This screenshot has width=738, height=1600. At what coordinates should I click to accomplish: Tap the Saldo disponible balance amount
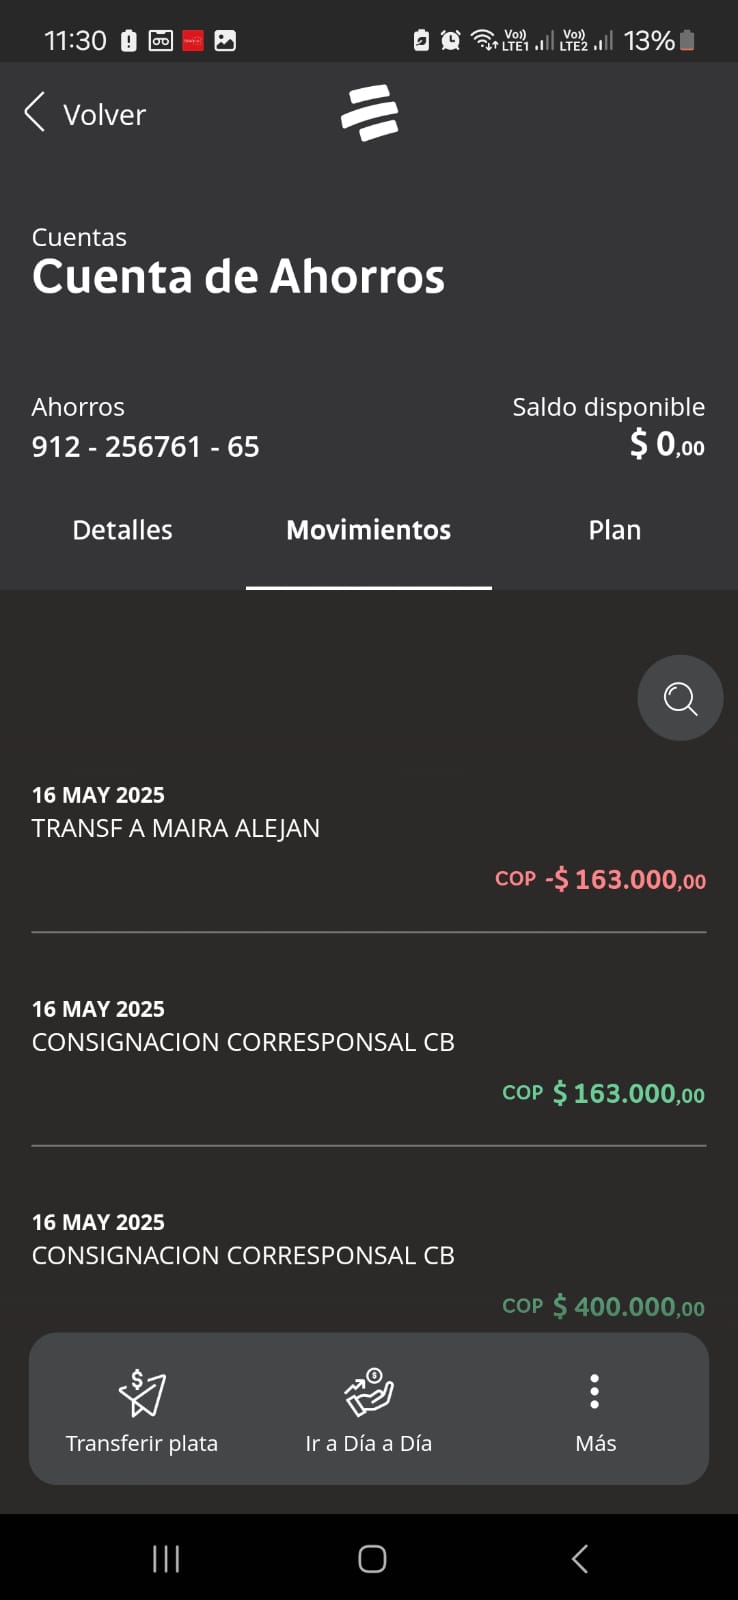coord(667,444)
